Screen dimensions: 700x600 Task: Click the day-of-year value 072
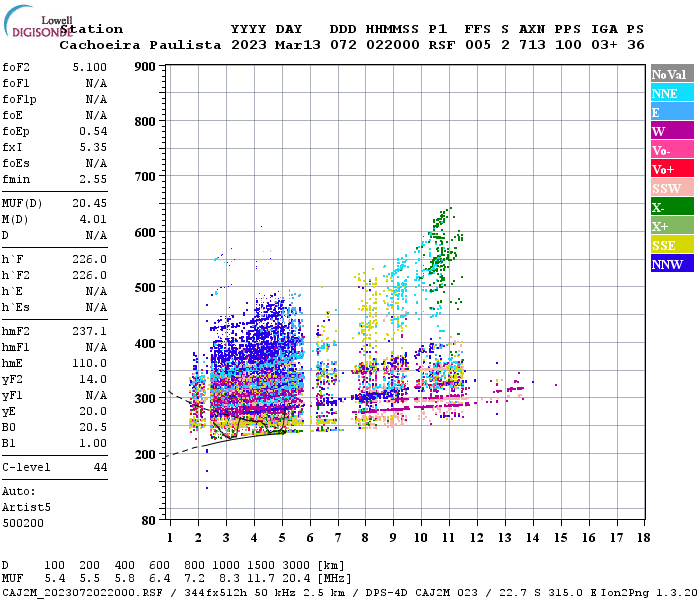(343, 46)
